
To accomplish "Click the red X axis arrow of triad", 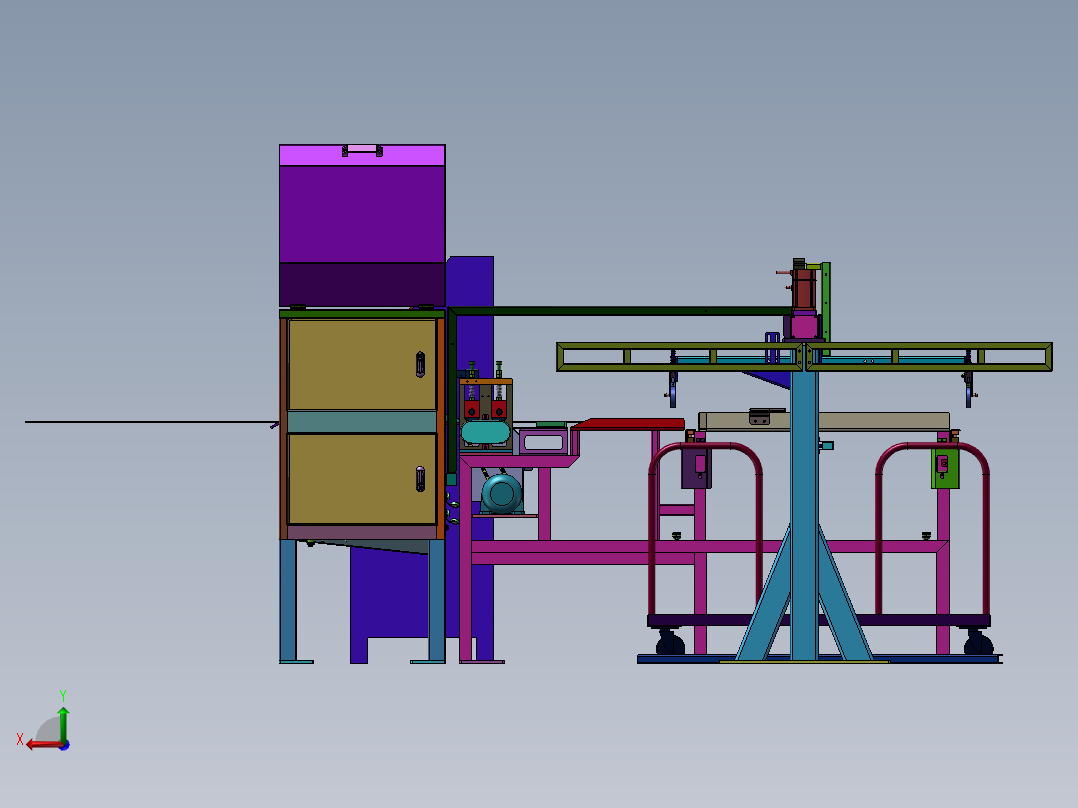I will tap(43, 745).
